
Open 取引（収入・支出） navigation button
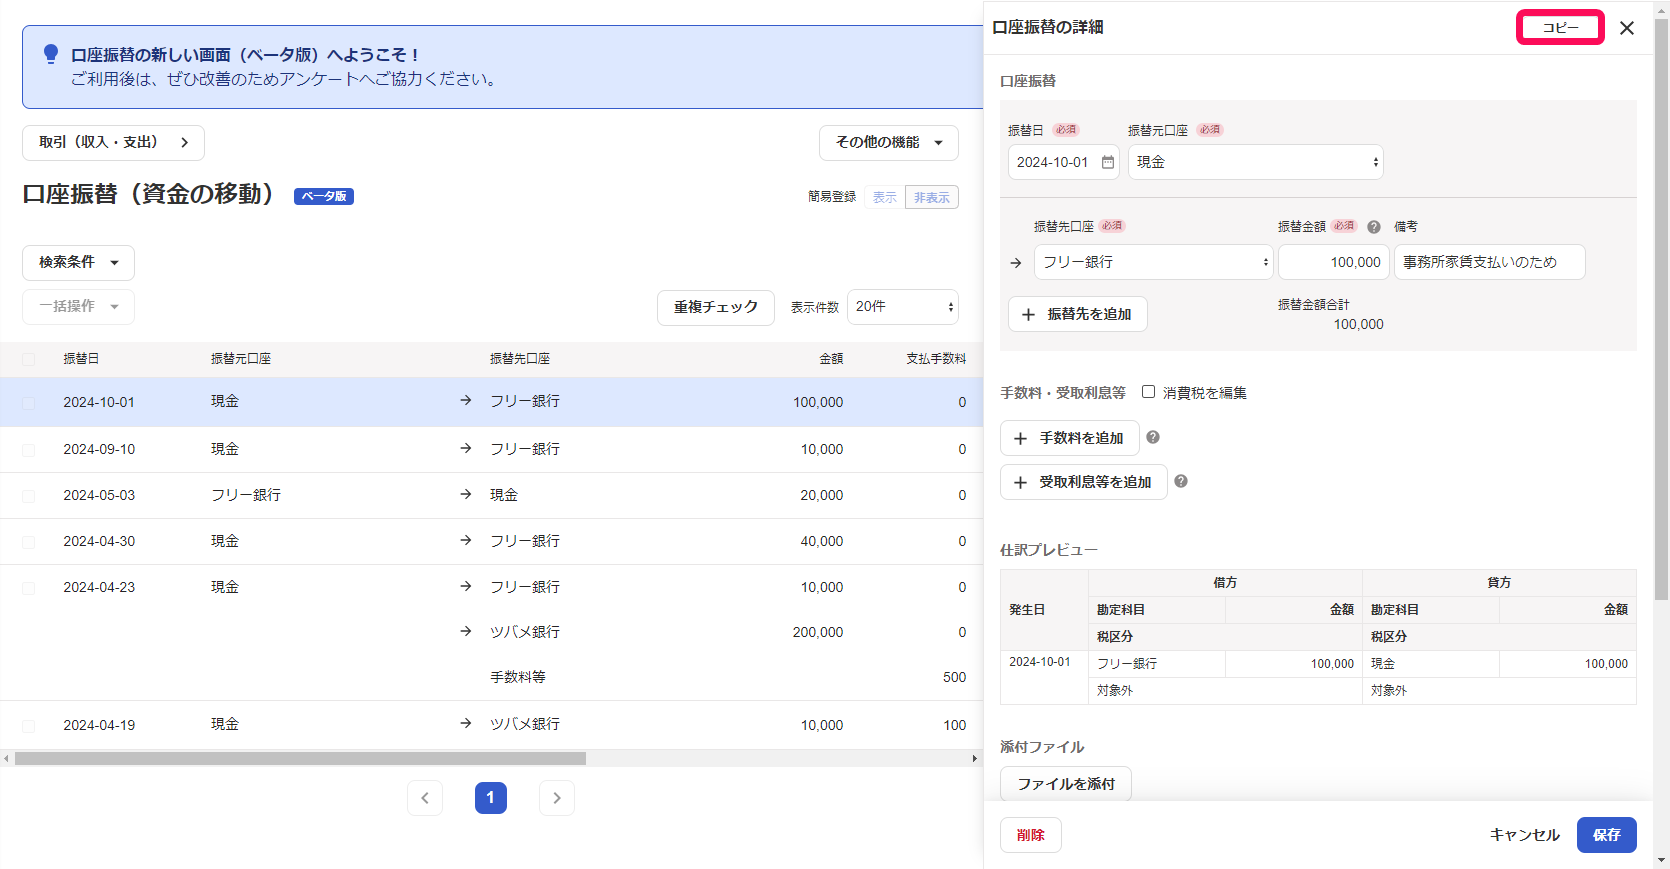pos(113,143)
